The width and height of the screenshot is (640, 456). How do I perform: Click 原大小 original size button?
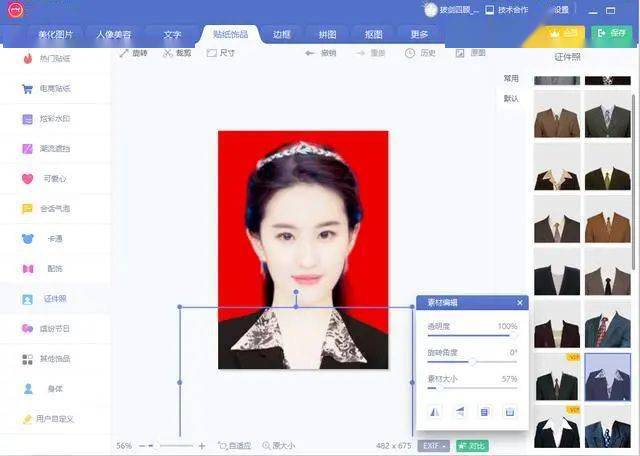click(x=279, y=446)
